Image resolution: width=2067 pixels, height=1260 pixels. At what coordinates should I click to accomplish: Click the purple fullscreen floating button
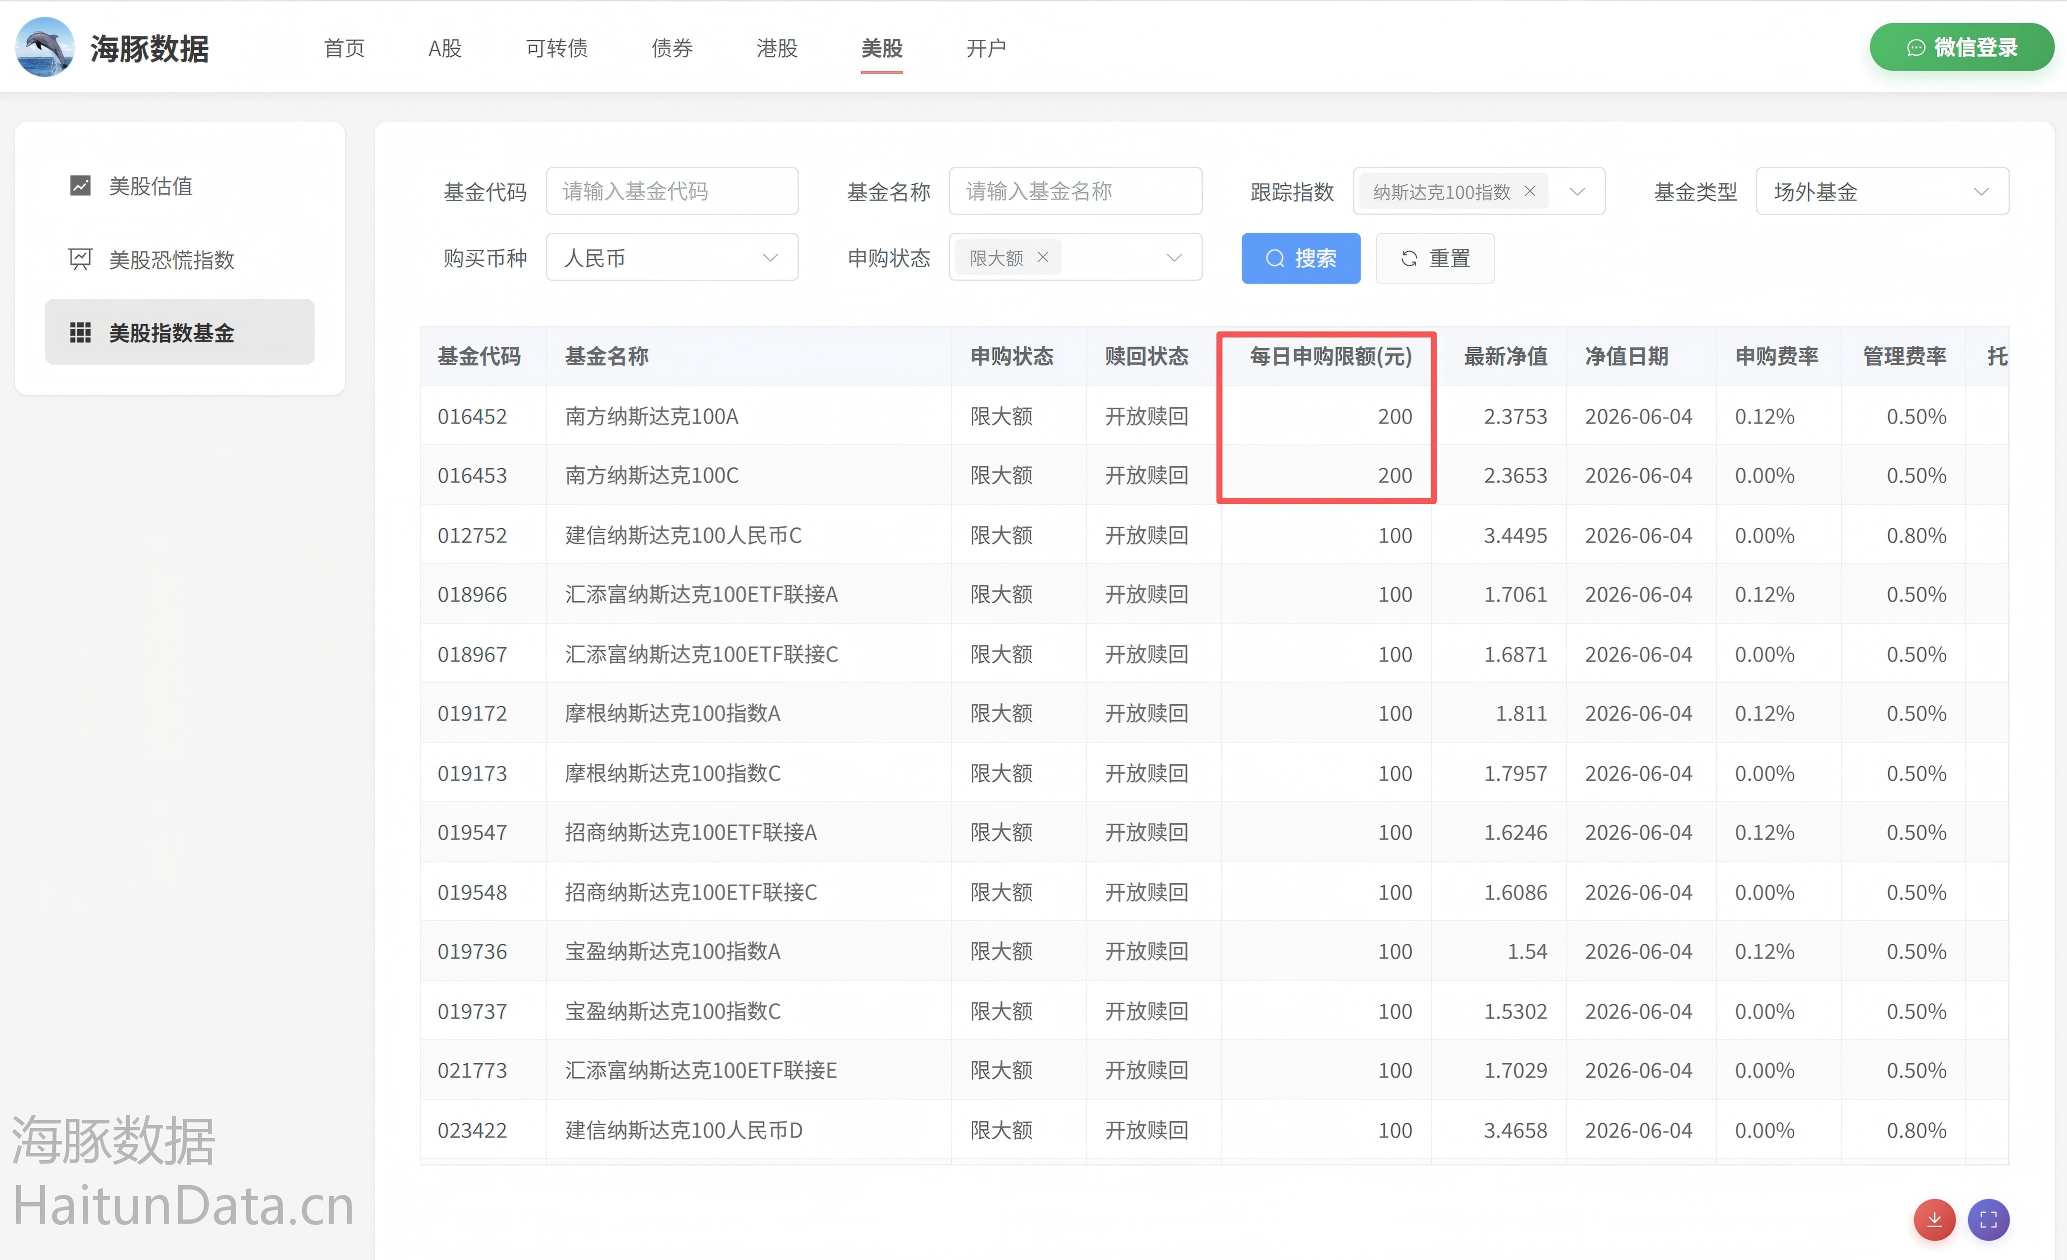point(1988,1219)
